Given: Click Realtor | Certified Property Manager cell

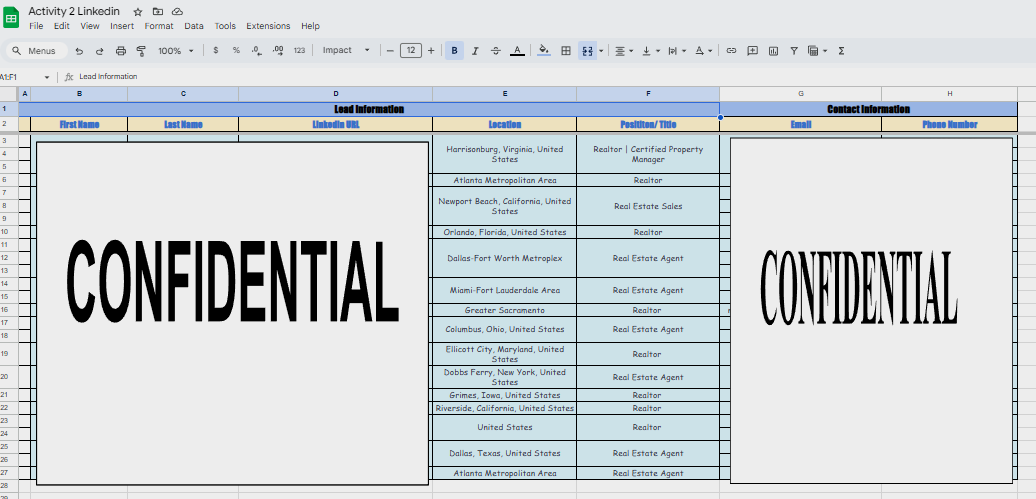Looking at the screenshot, I should 648,154.
